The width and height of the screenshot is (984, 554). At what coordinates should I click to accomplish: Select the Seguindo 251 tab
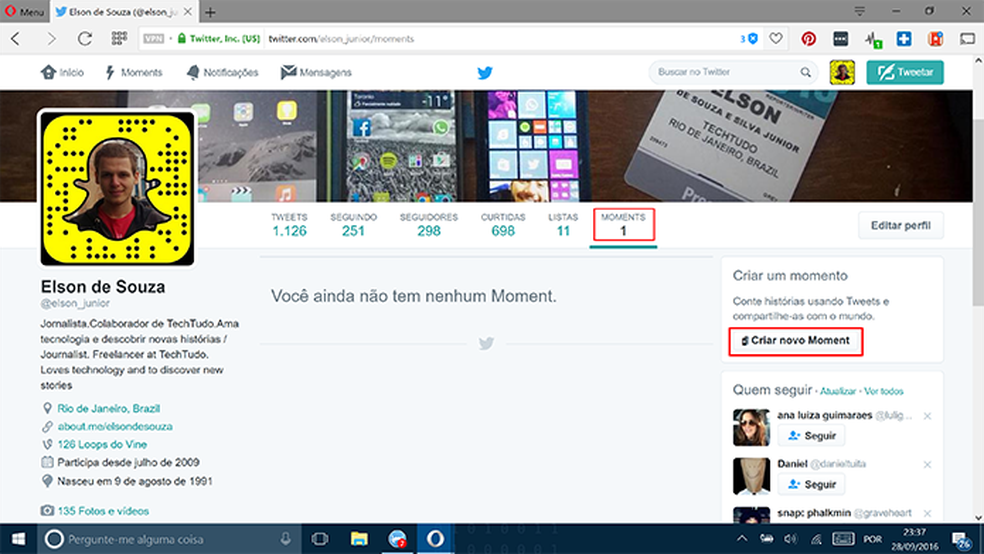point(353,225)
